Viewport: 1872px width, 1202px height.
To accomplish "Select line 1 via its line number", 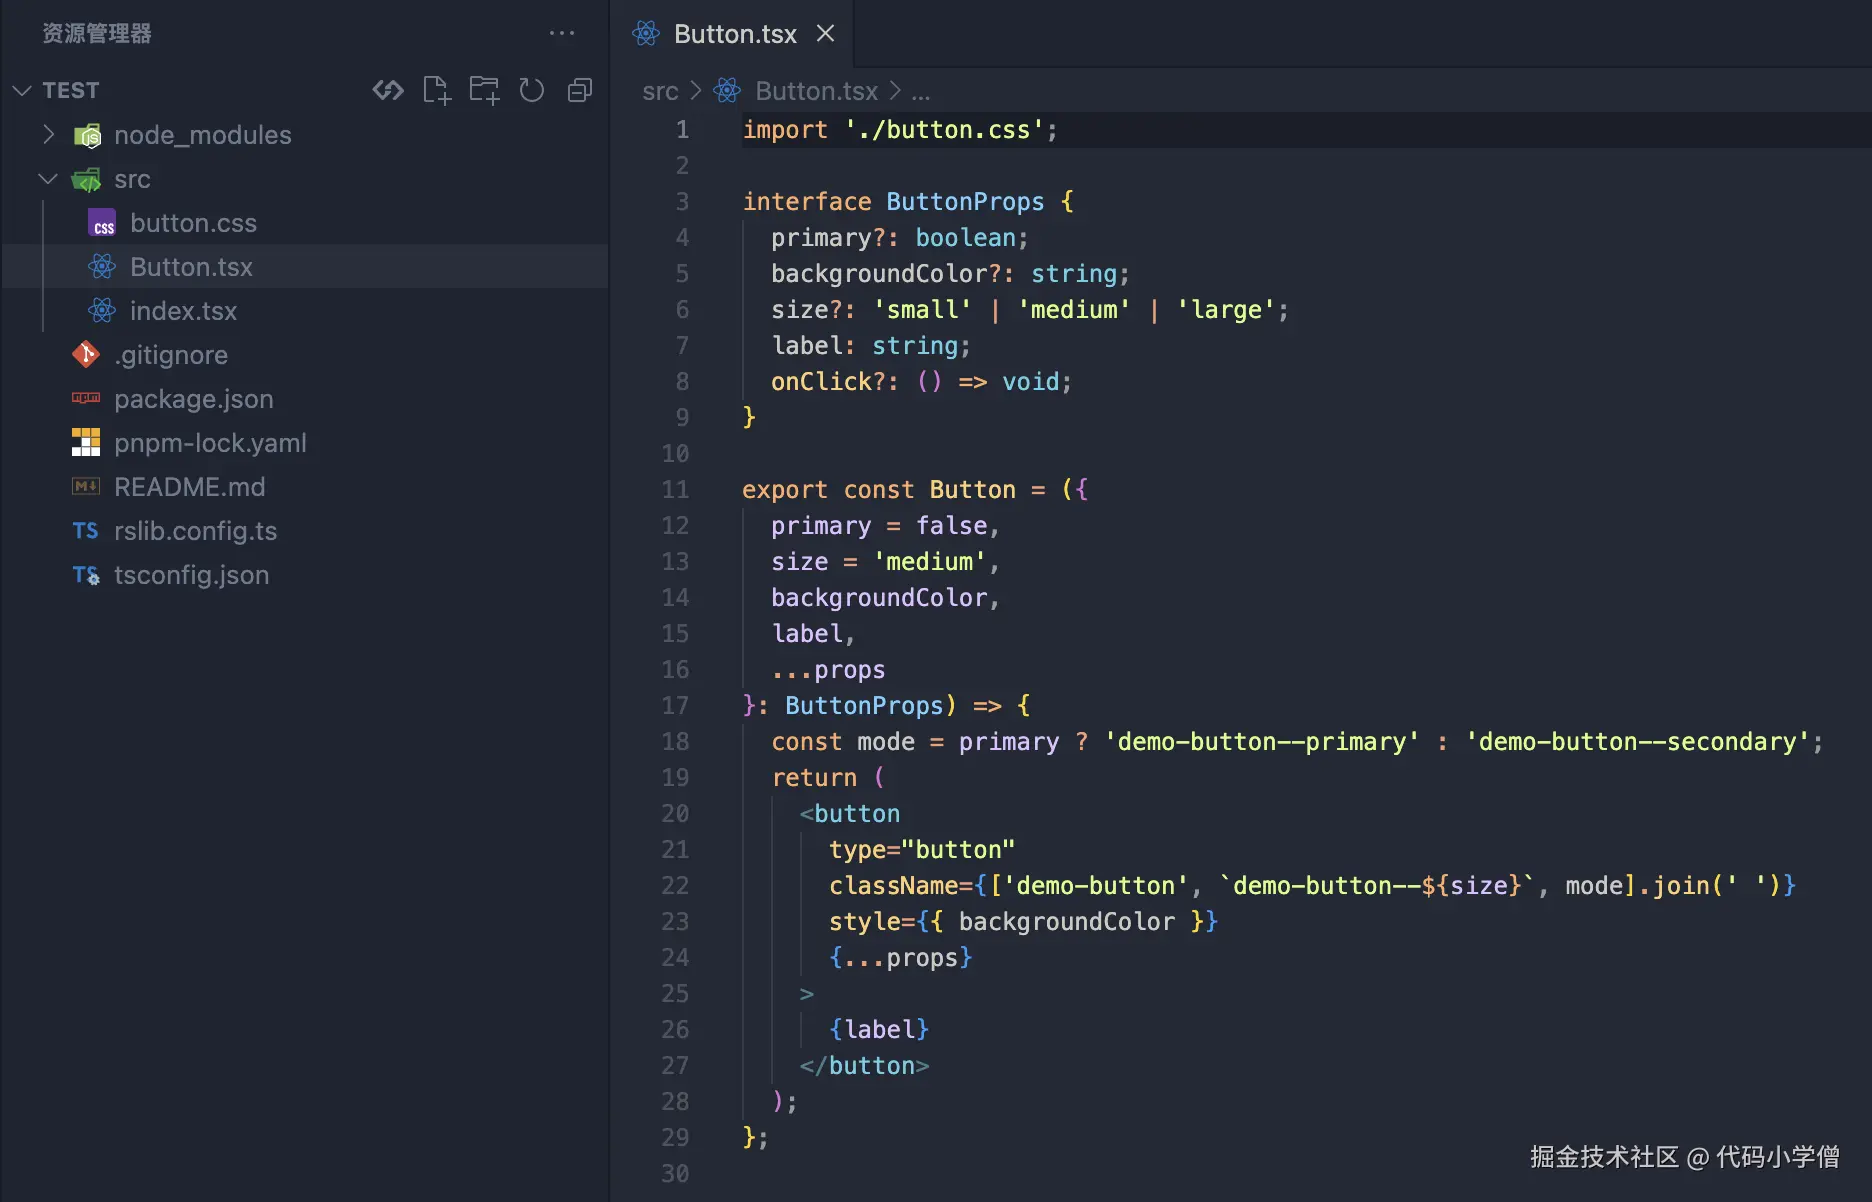I will [682, 129].
